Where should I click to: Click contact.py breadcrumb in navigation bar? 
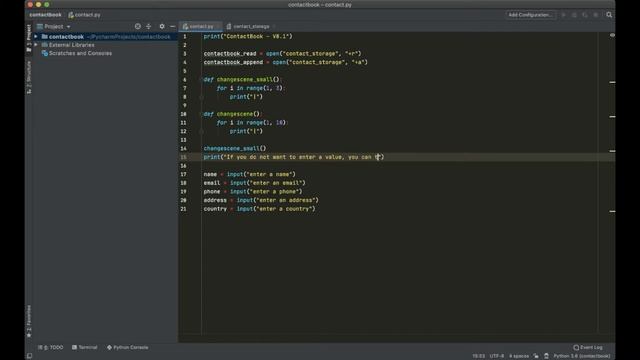point(84,15)
